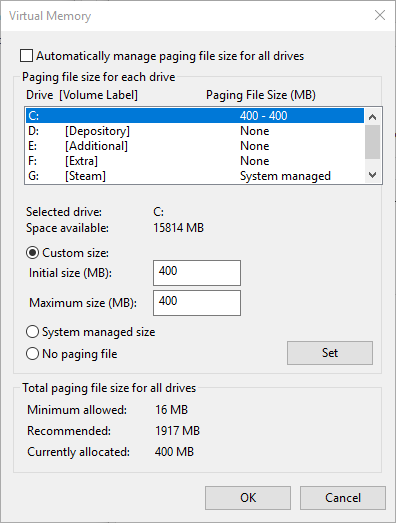Click the drive list scrollbar thumb
Screen dimensions: 396x523
click(372, 142)
